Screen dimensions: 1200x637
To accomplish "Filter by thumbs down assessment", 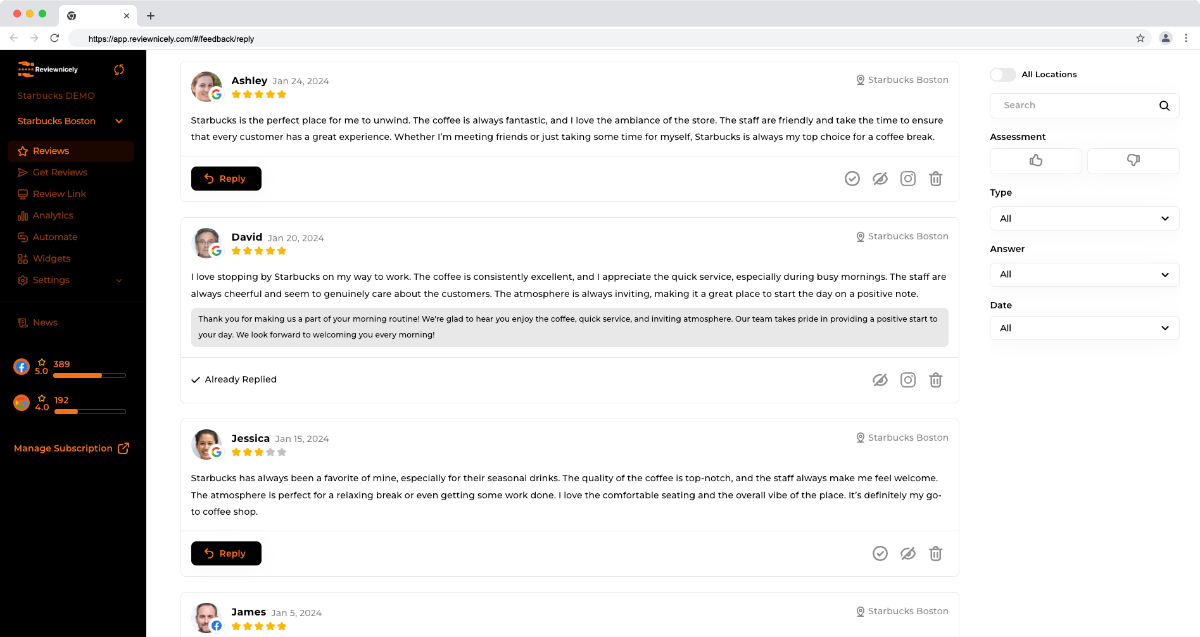I will pos(1133,160).
